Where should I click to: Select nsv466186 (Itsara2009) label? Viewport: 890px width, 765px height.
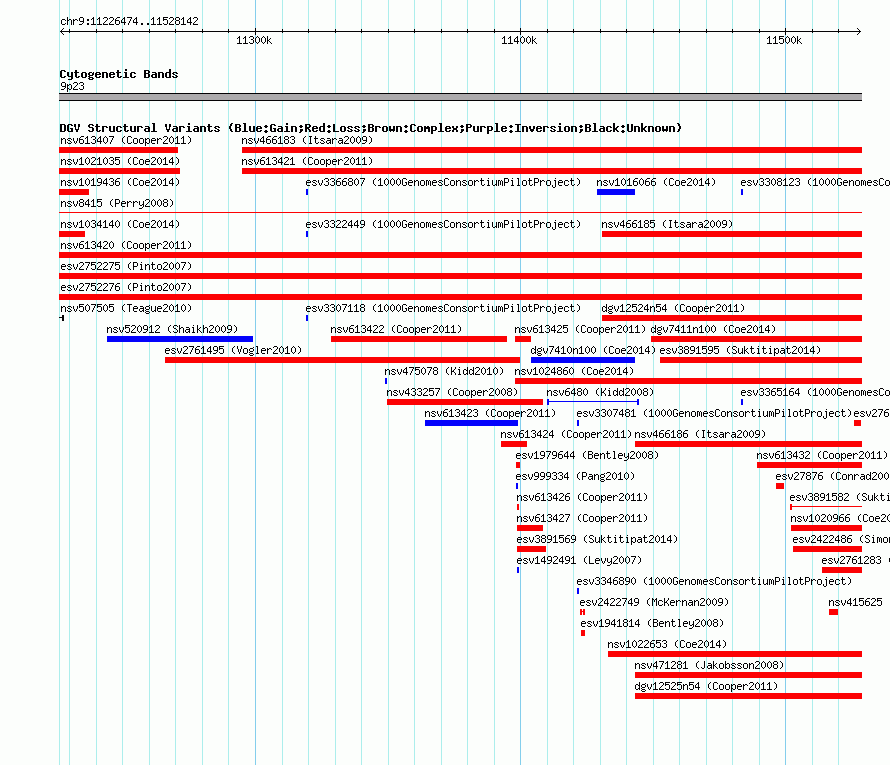700,434
